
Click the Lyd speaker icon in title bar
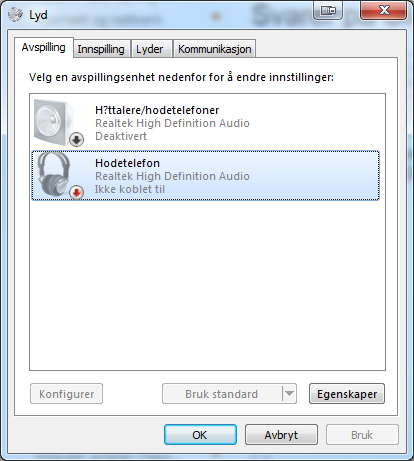(15, 14)
